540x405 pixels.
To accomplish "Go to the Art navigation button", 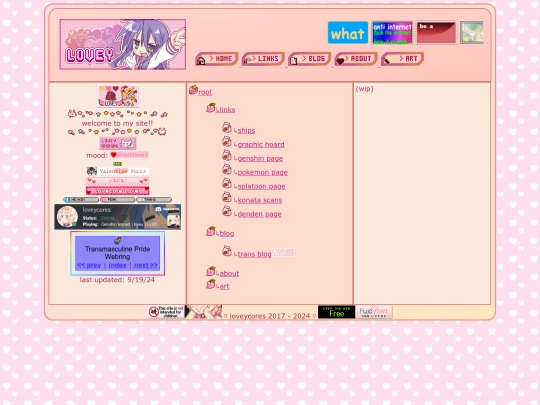I will click(x=402, y=59).
